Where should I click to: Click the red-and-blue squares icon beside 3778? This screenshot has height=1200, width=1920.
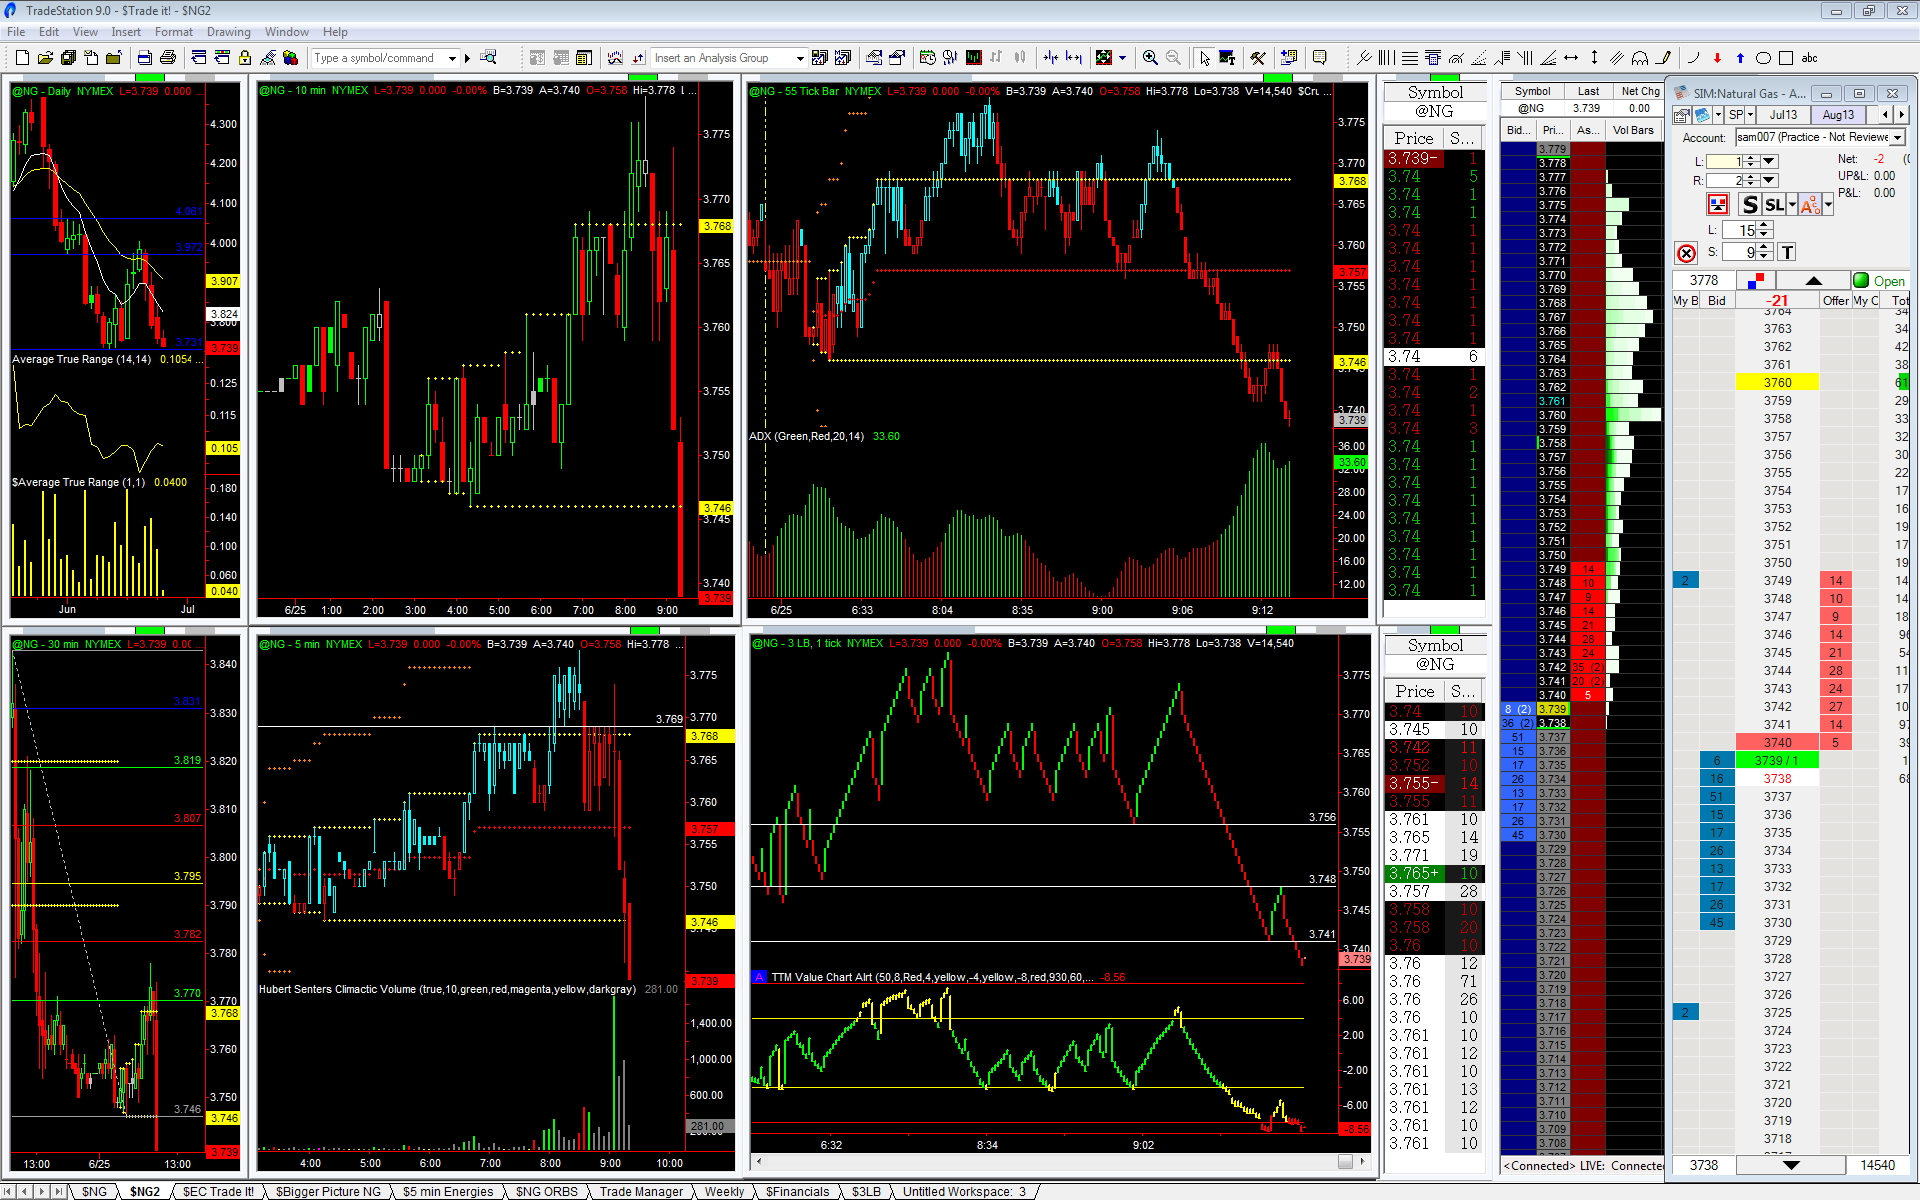pos(1754,281)
